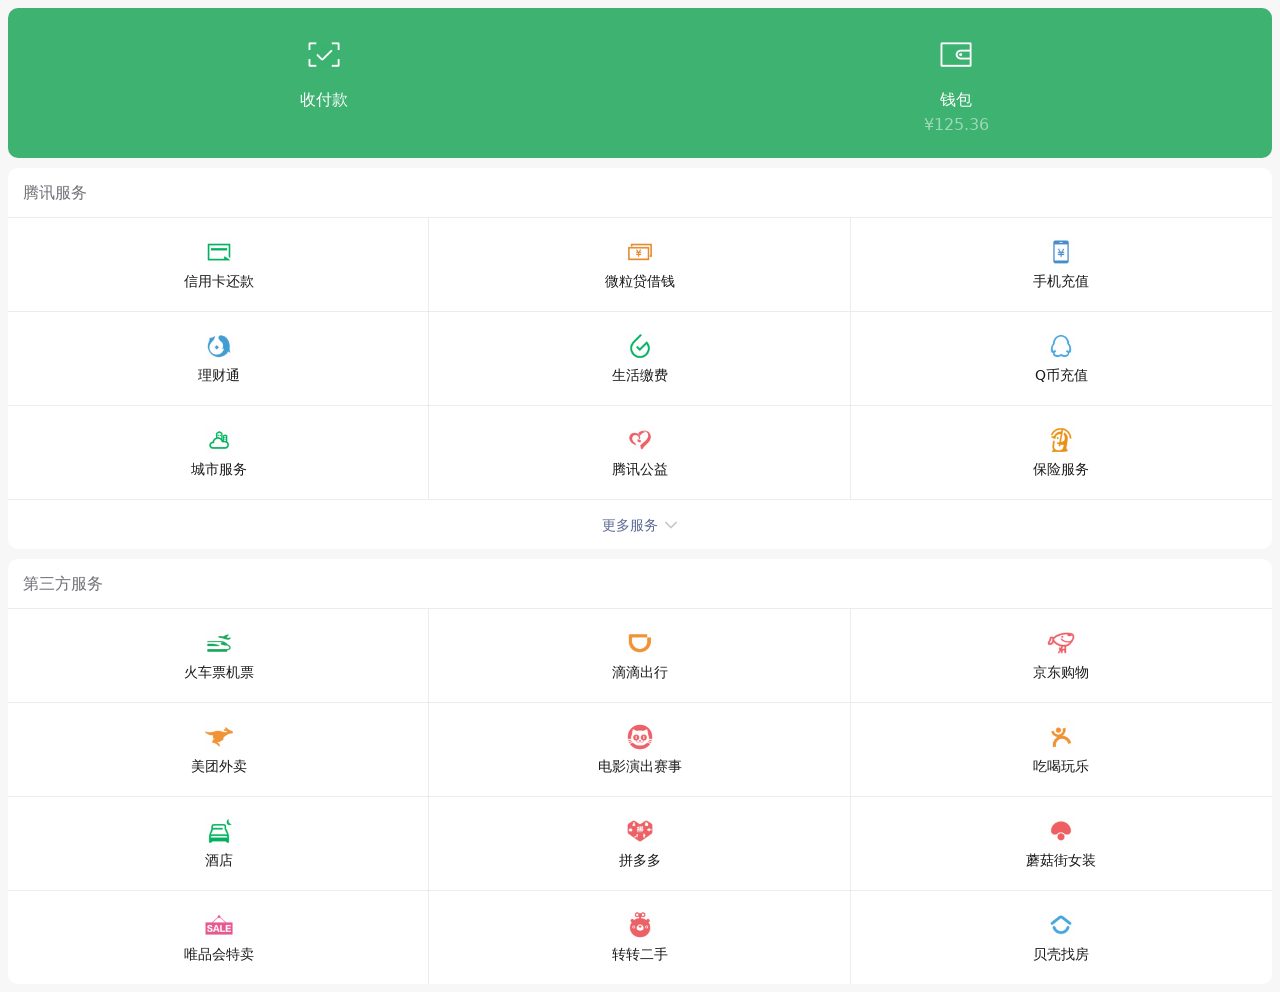The height and width of the screenshot is (992, 1280).
Task: Open the 京东购物 dog icon
Action: tap(1061, 643)
